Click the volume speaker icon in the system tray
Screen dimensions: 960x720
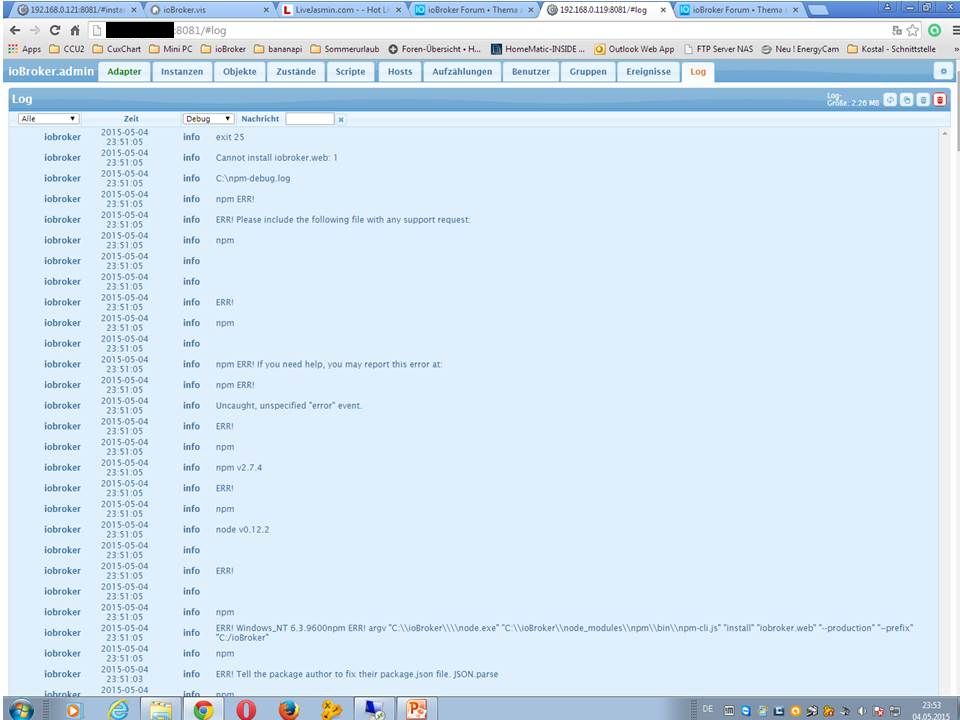tap(862, 711)
